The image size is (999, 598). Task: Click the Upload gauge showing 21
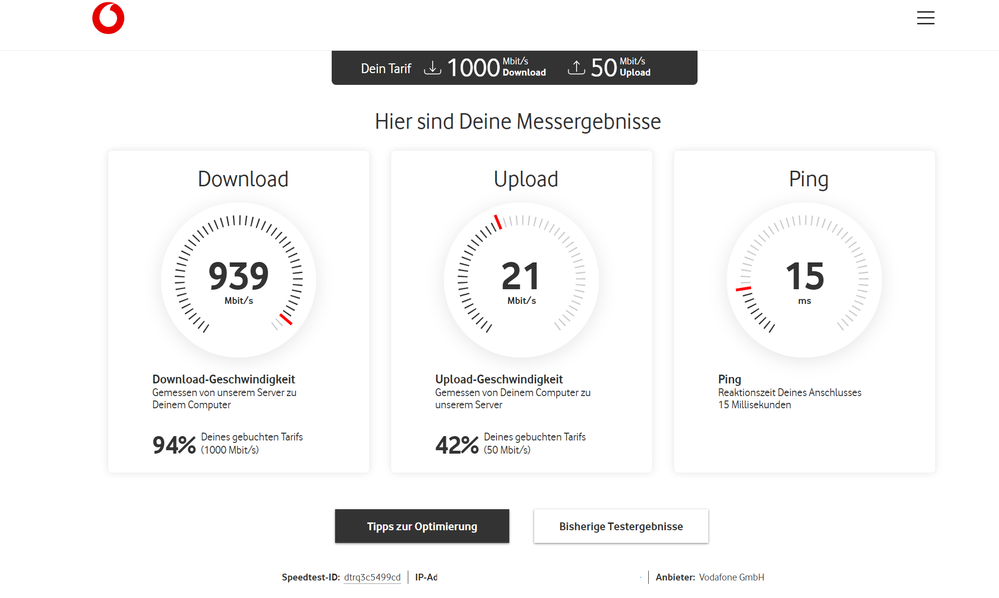[x=521, y=280]
